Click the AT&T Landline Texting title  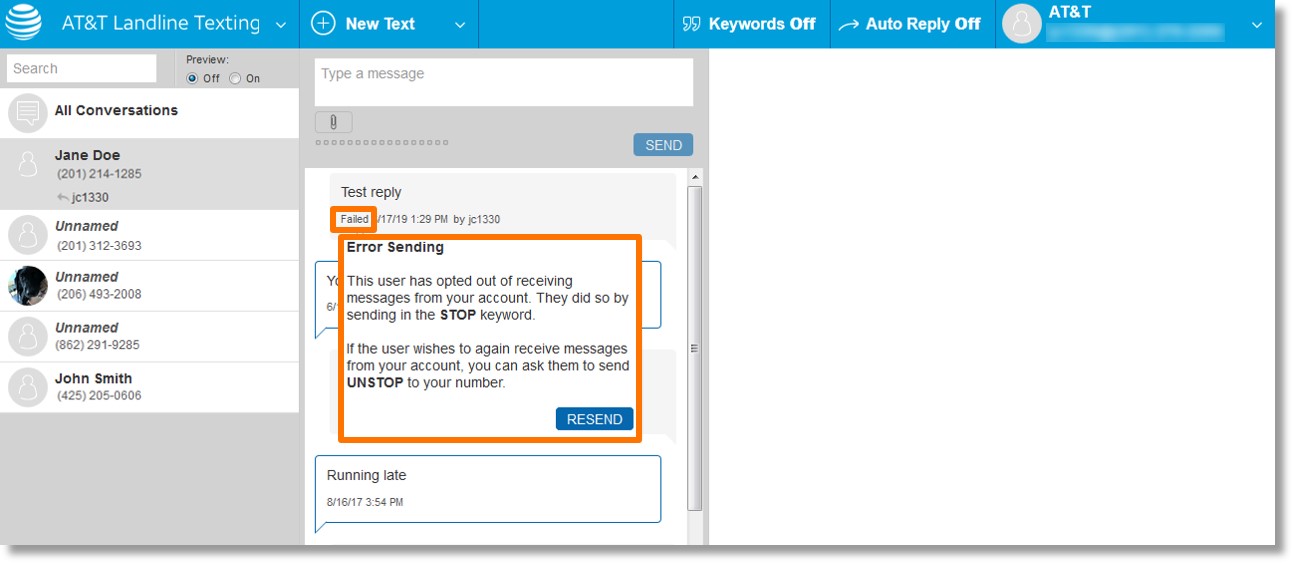(x=160, y=23)
